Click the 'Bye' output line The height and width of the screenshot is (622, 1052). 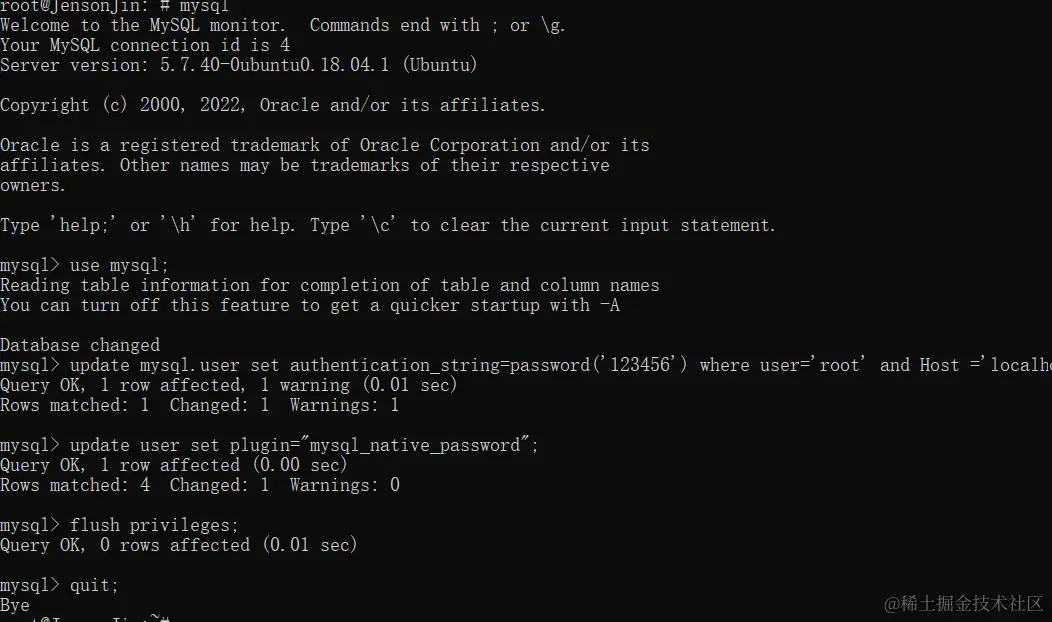point(15,605)
